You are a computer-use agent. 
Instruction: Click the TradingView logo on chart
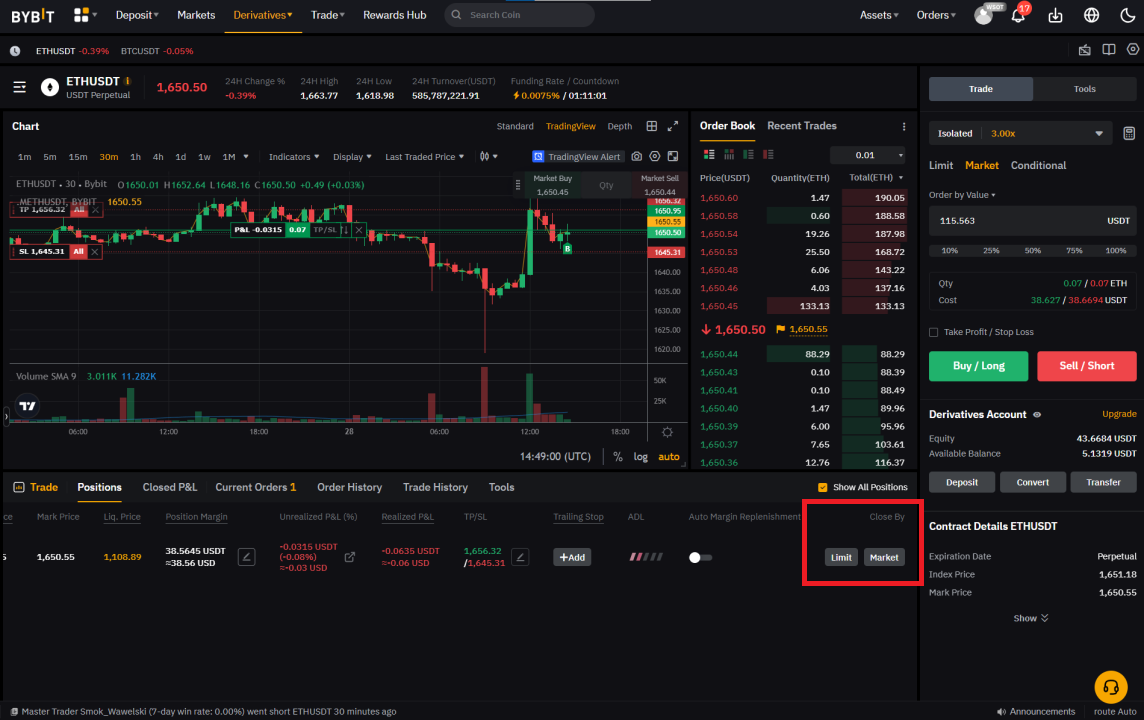click(27, 406)
